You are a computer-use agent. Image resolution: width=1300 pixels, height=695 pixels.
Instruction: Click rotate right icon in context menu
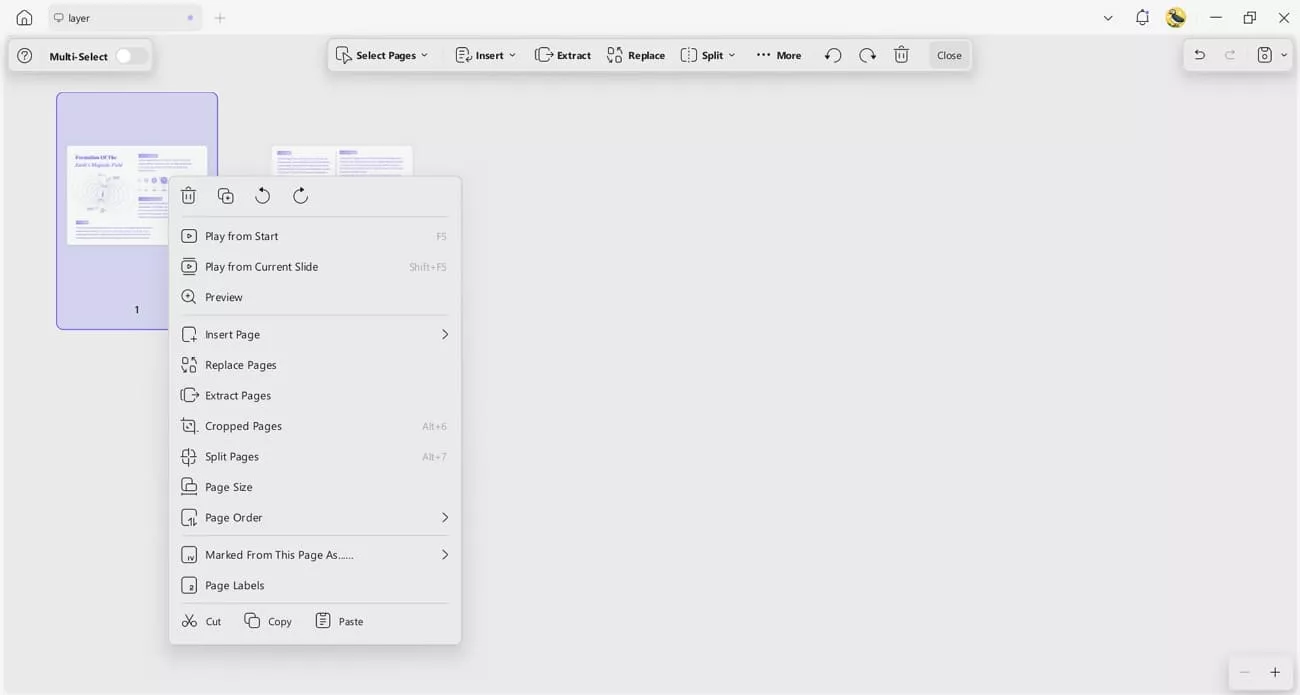[300, 196]
